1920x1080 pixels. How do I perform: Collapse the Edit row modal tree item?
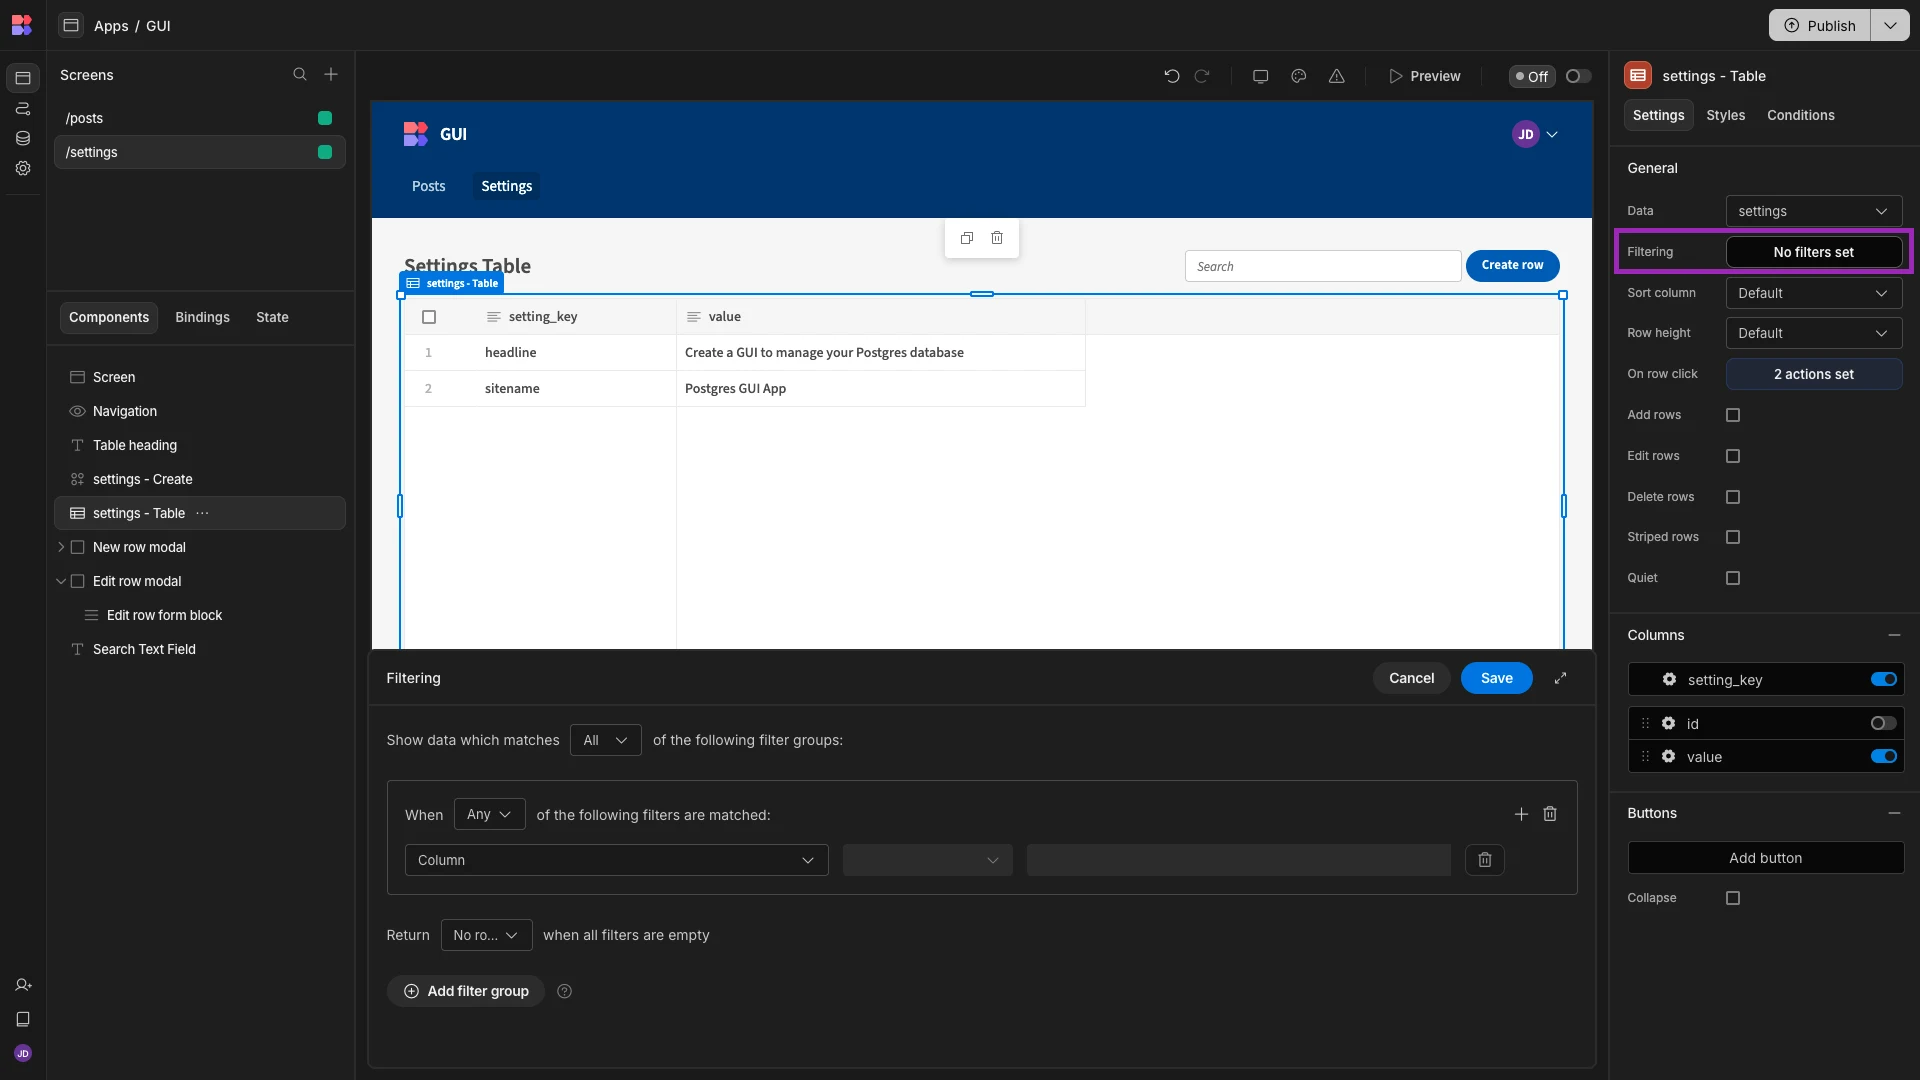pos(61,581)
